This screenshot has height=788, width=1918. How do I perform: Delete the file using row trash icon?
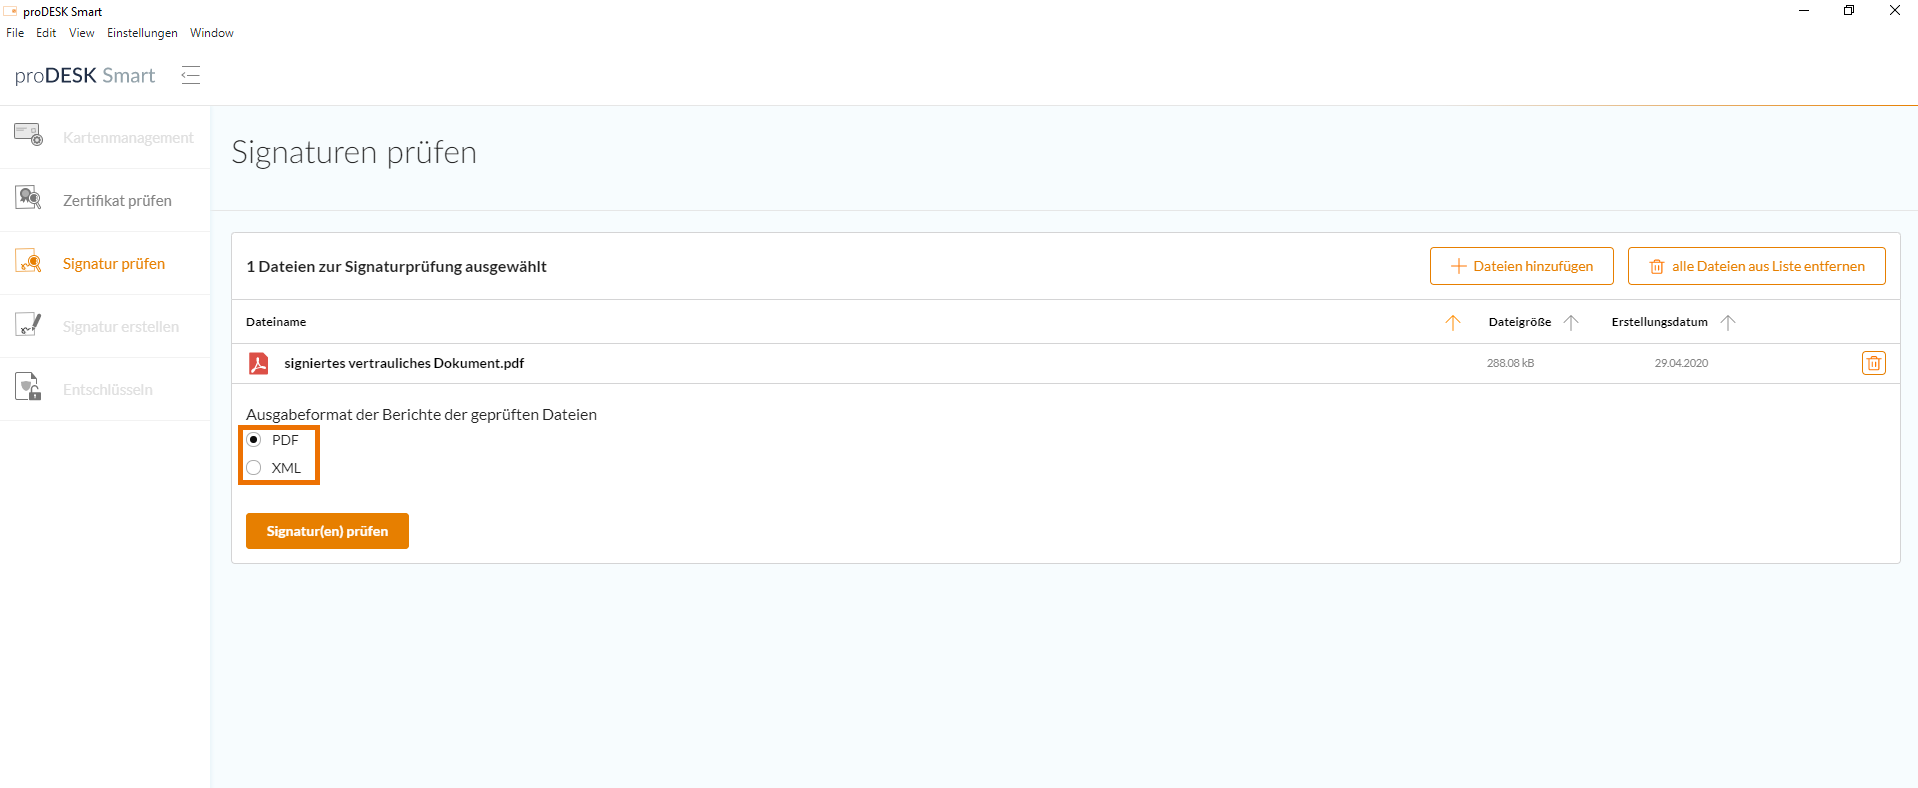[x=1873, y=363]
